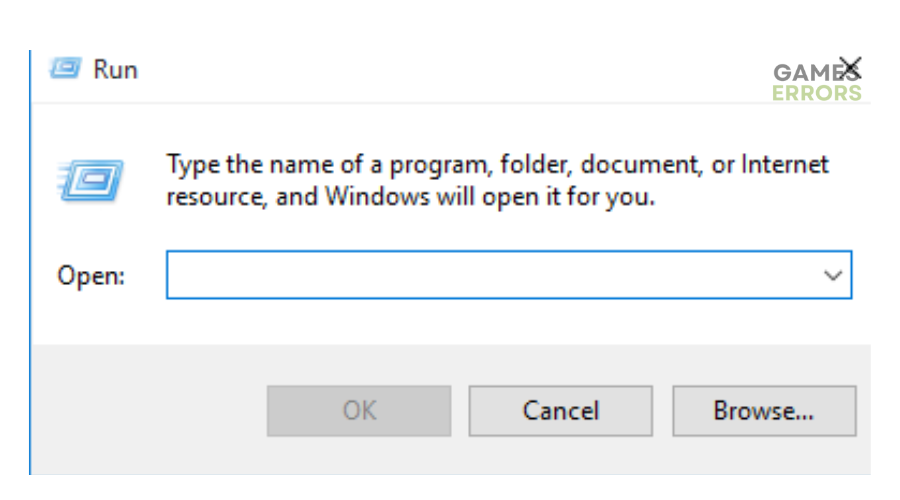
Task: Click the word "Internet" in the description
Action: click(785, 164)
